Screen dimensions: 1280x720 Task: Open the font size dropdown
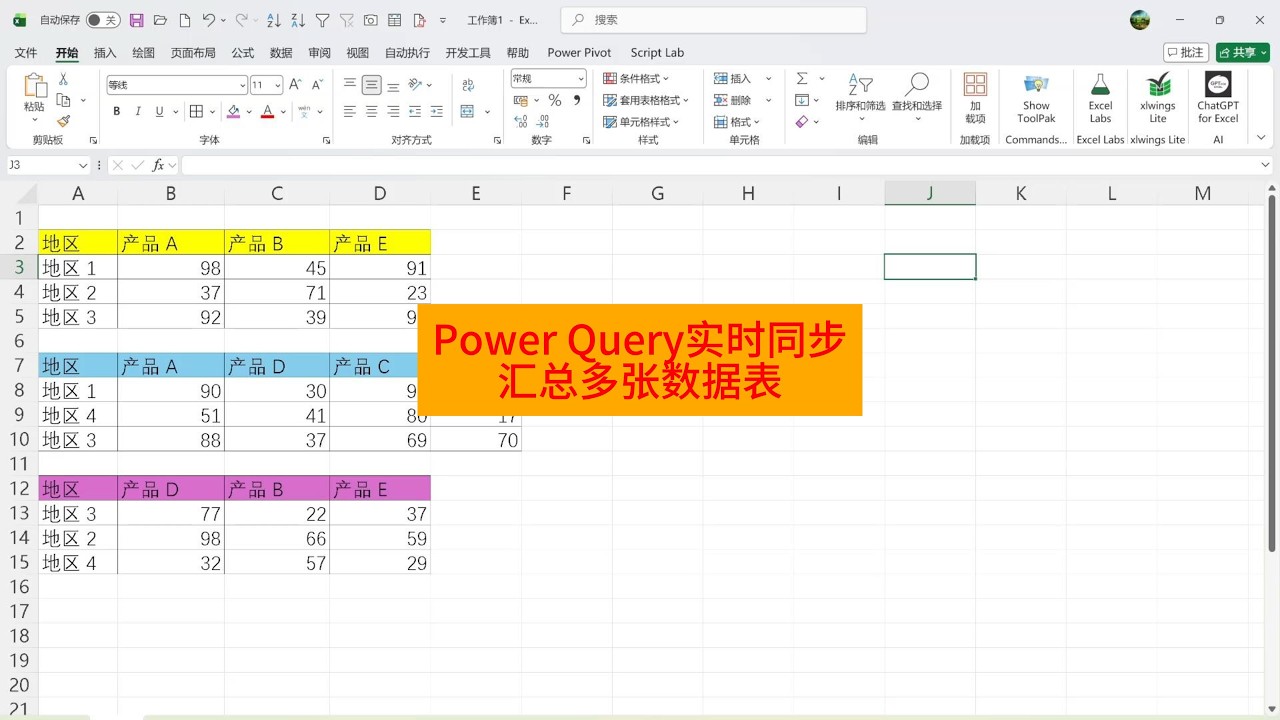(278, 85)
